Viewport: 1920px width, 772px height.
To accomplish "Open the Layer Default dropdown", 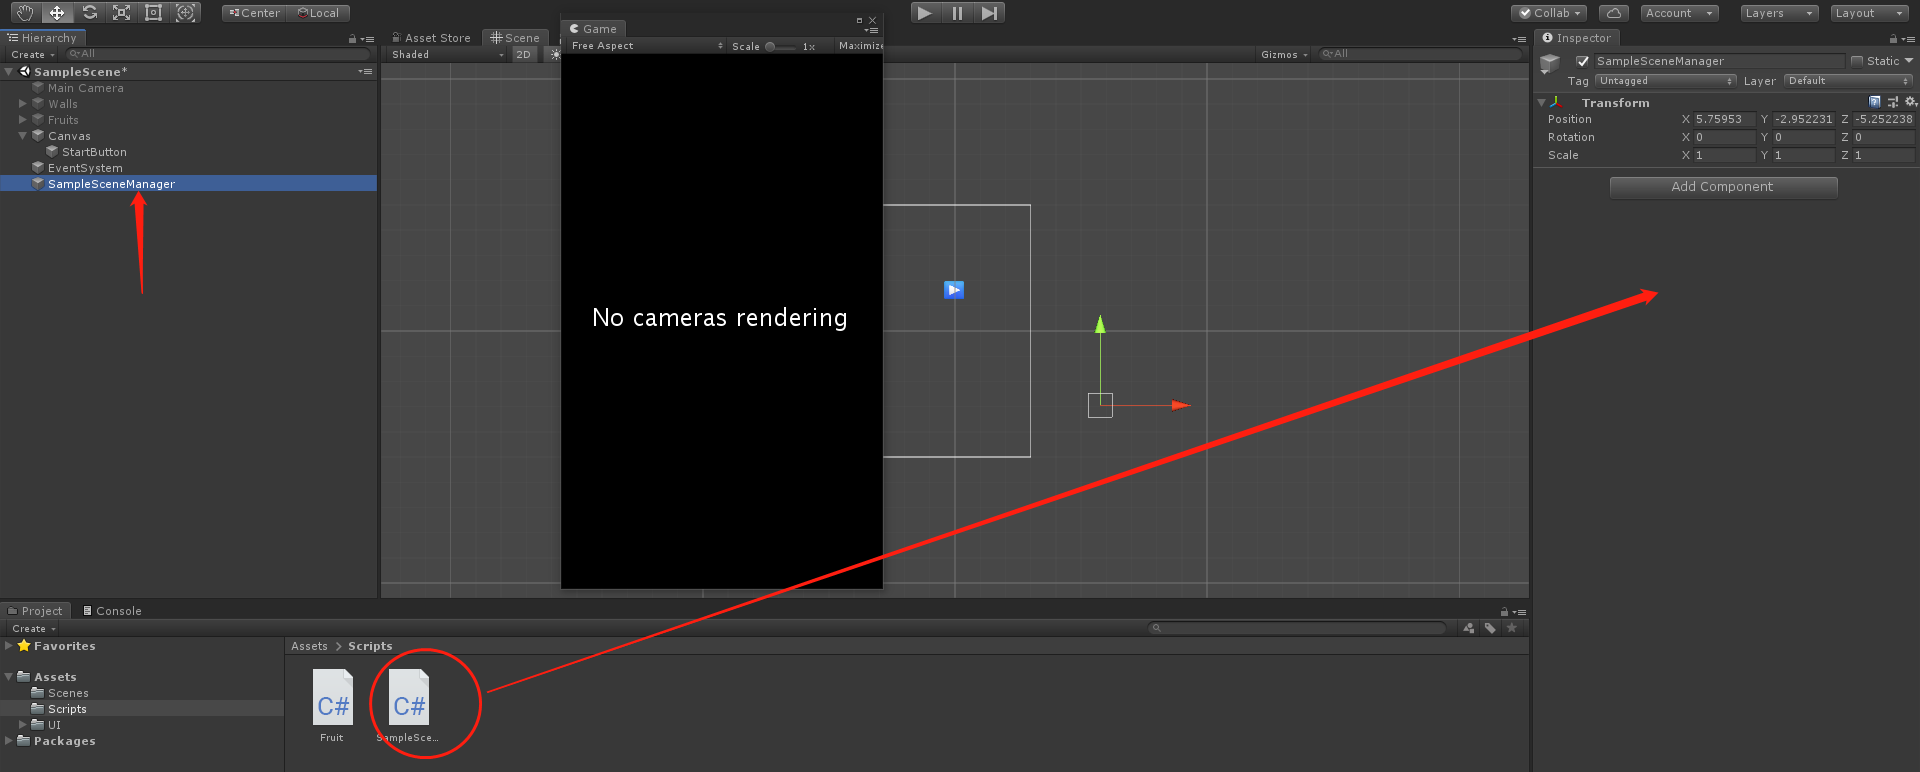I will [1849, 81].
